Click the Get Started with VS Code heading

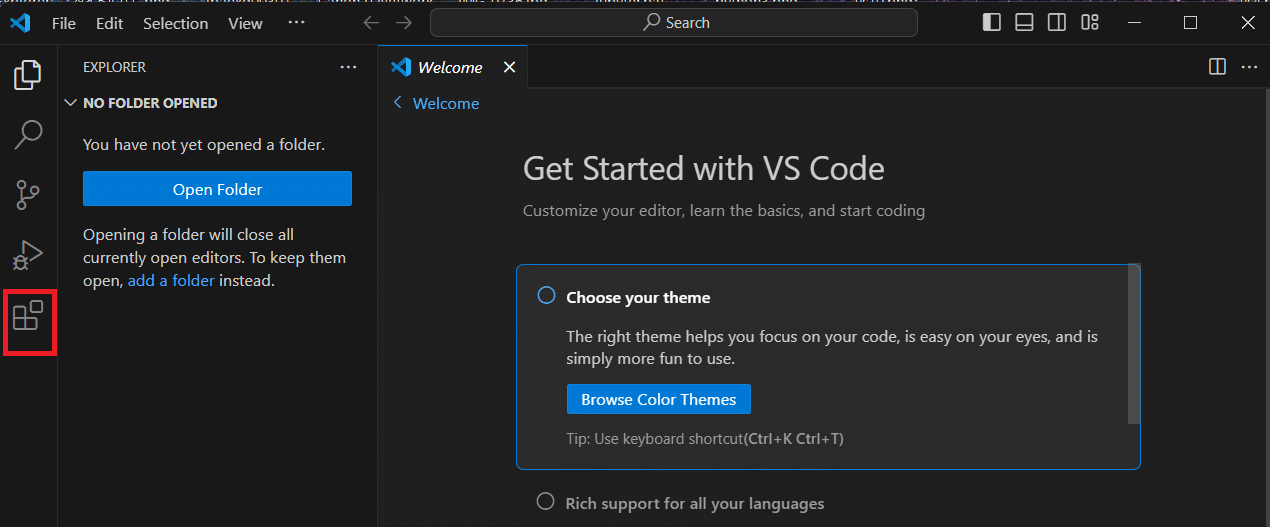point(704,168)
